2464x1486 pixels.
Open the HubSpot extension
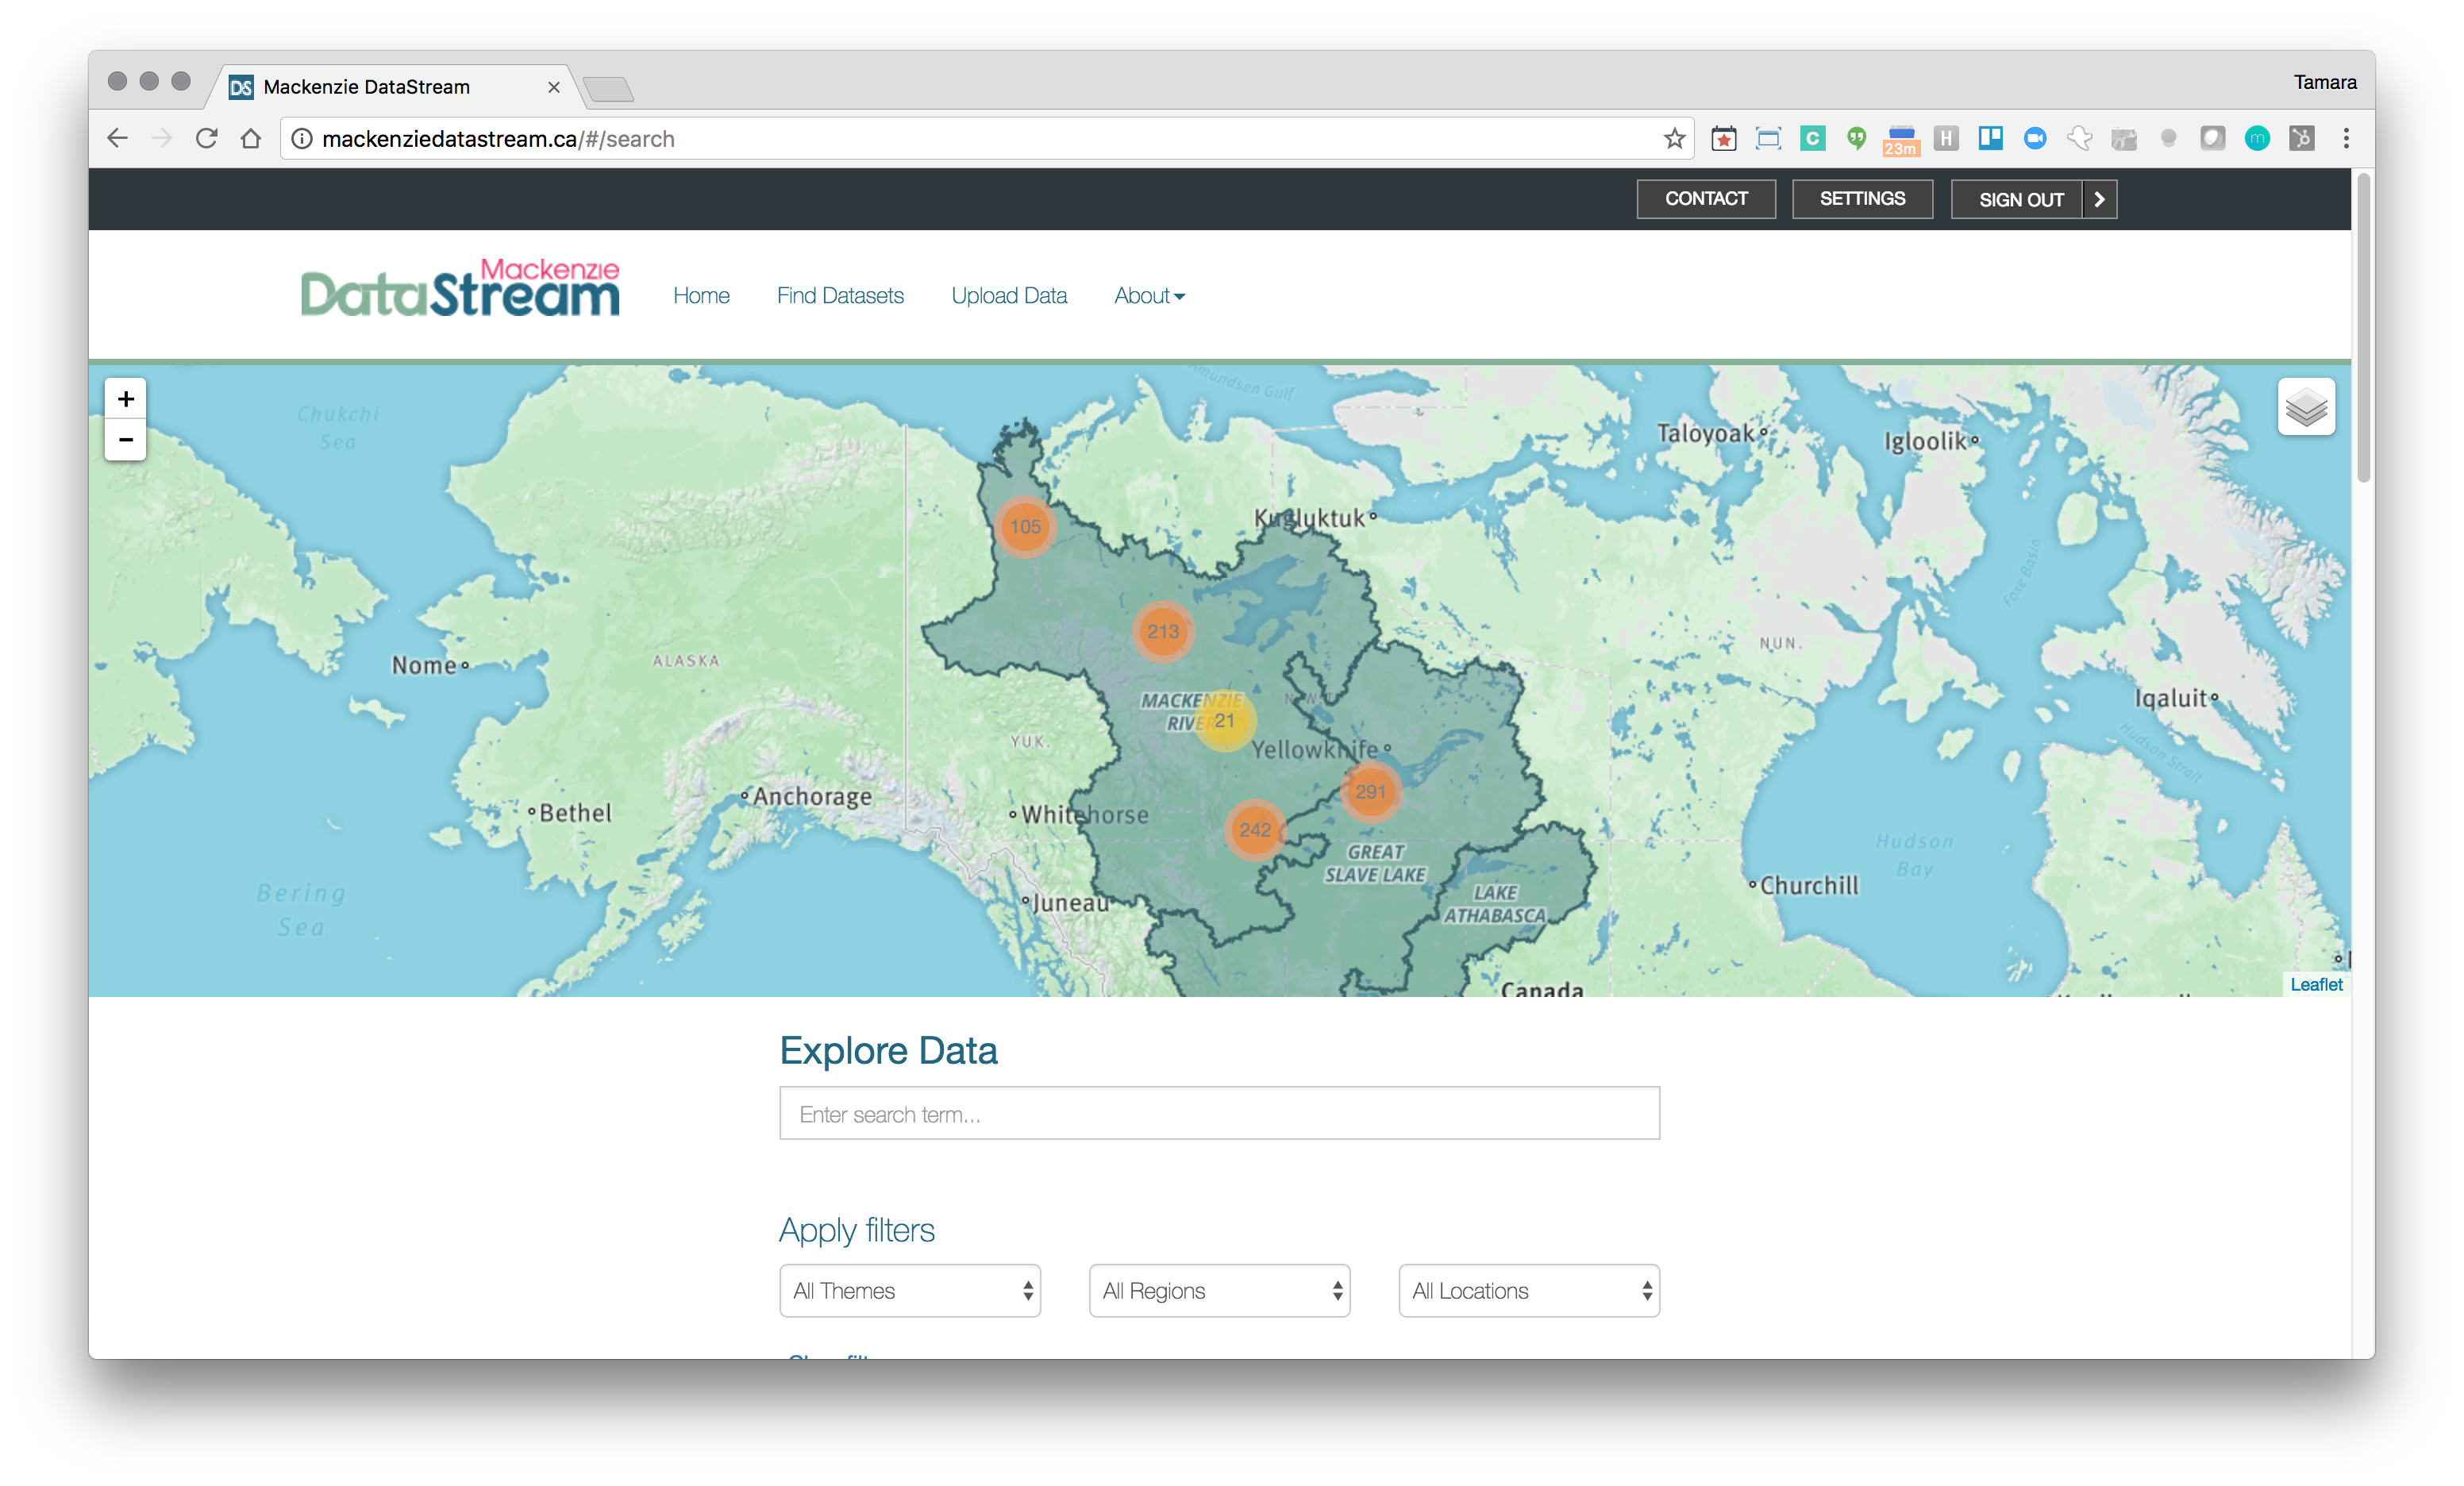click(2301, 138)
